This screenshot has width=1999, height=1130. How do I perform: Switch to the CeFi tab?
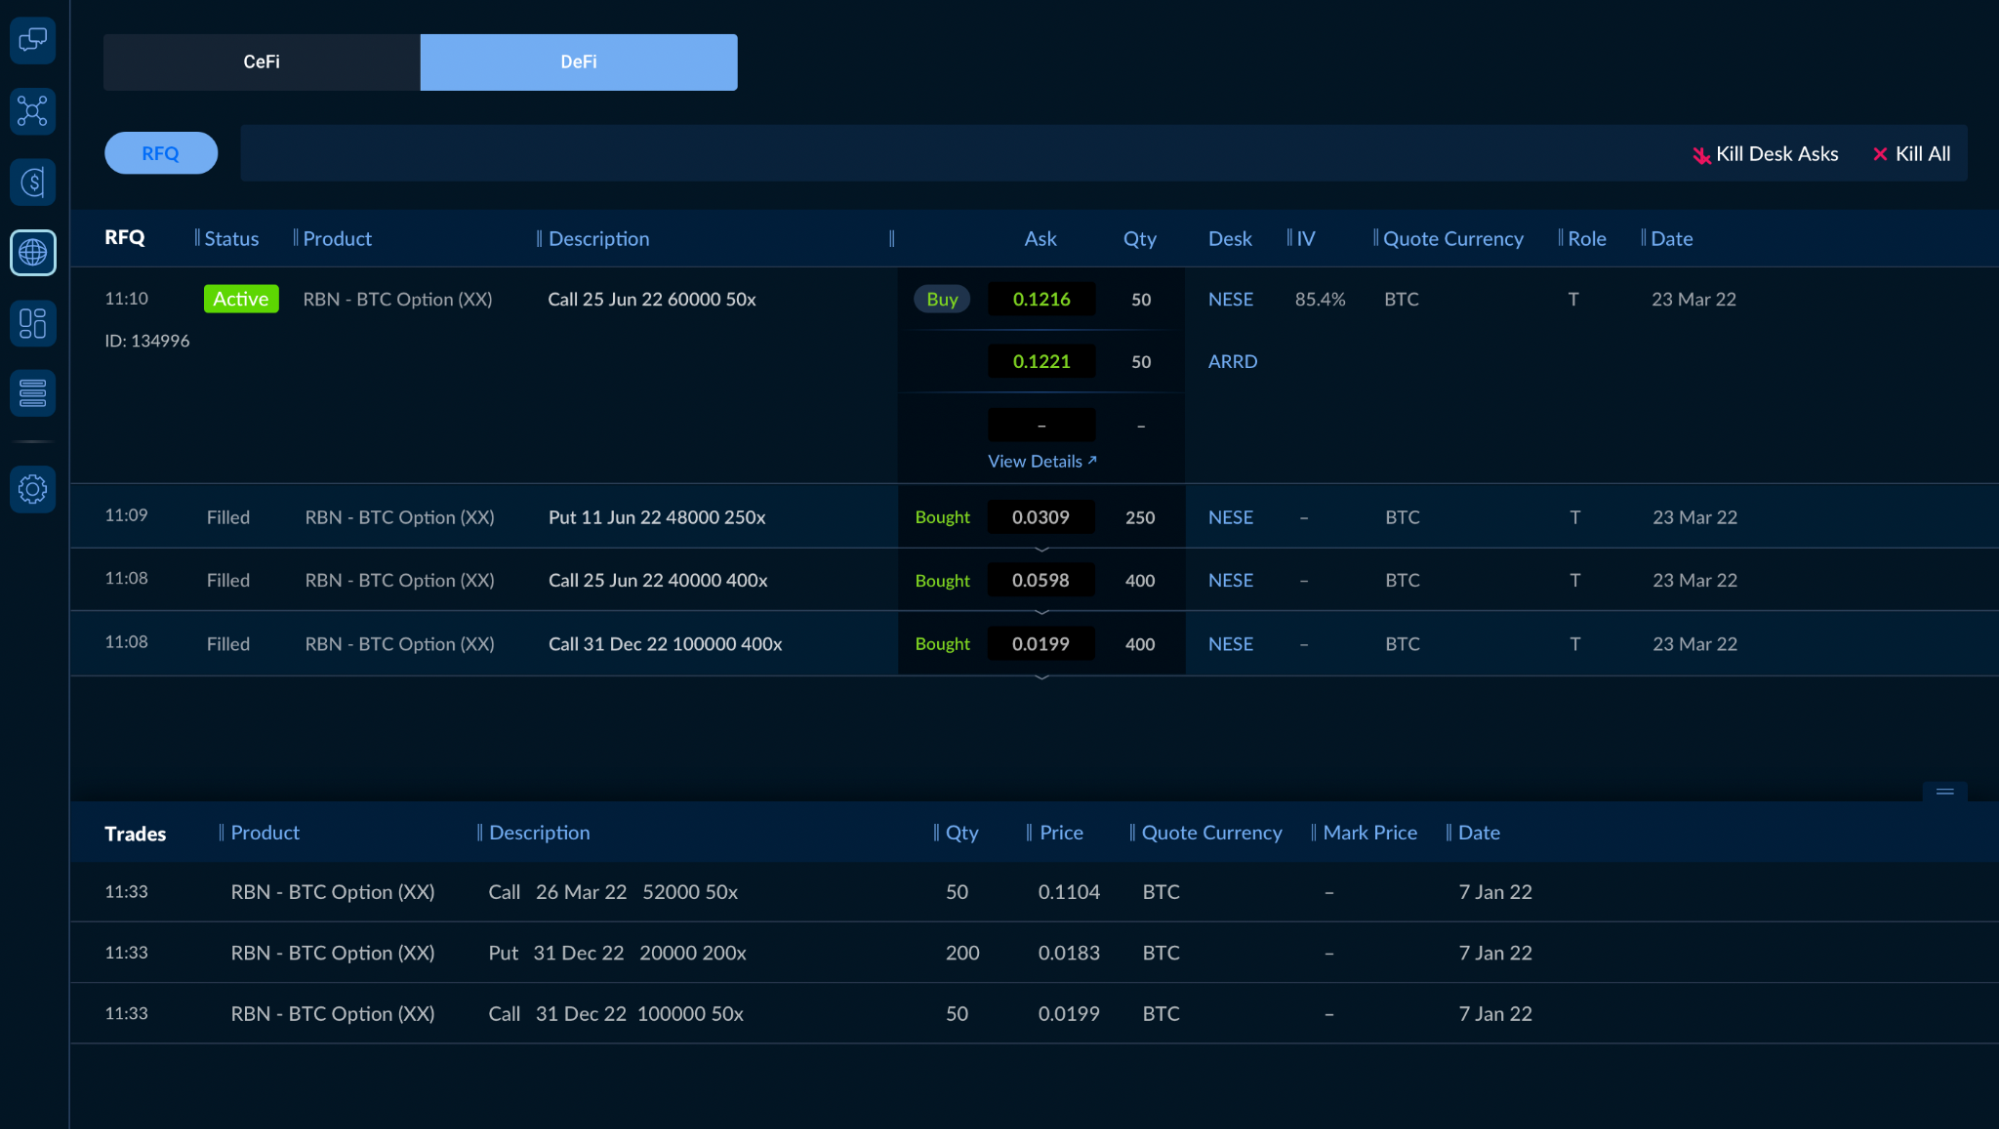coord(261,62)
